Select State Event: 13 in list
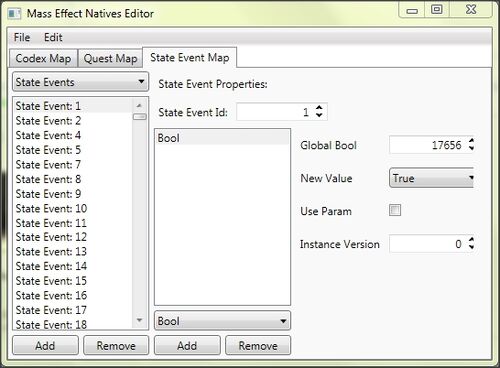The height and width of the screenshot is (368, 500). pyautogui.click(x=73, y=252)
